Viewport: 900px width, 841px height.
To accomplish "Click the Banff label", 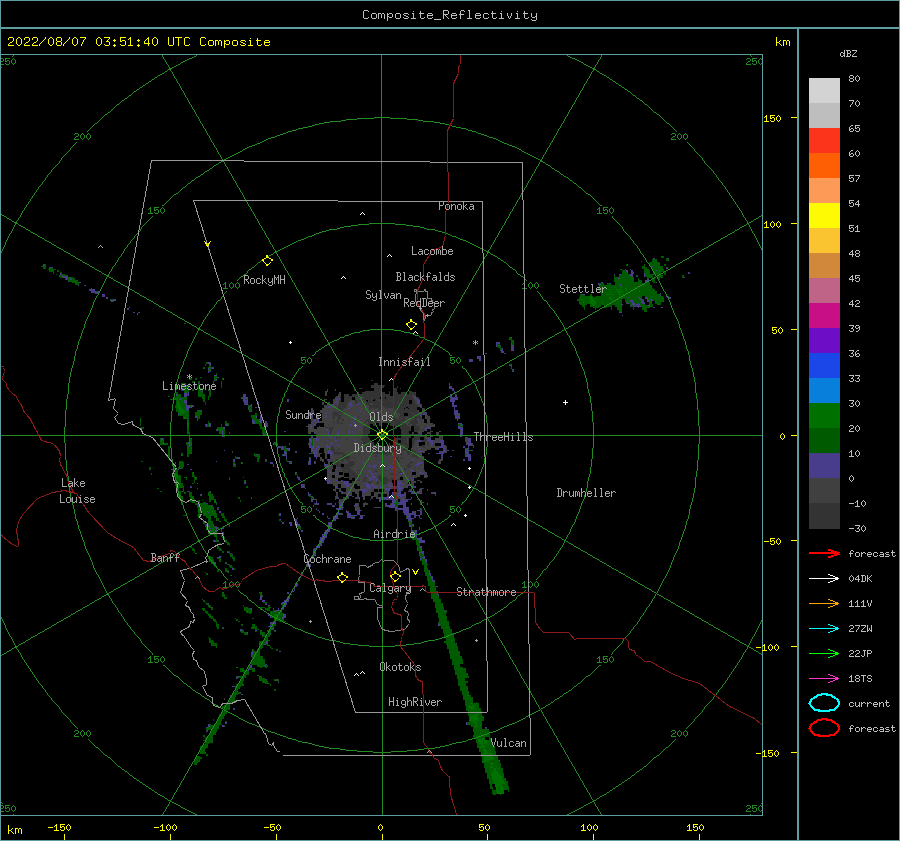I will 165,557.
